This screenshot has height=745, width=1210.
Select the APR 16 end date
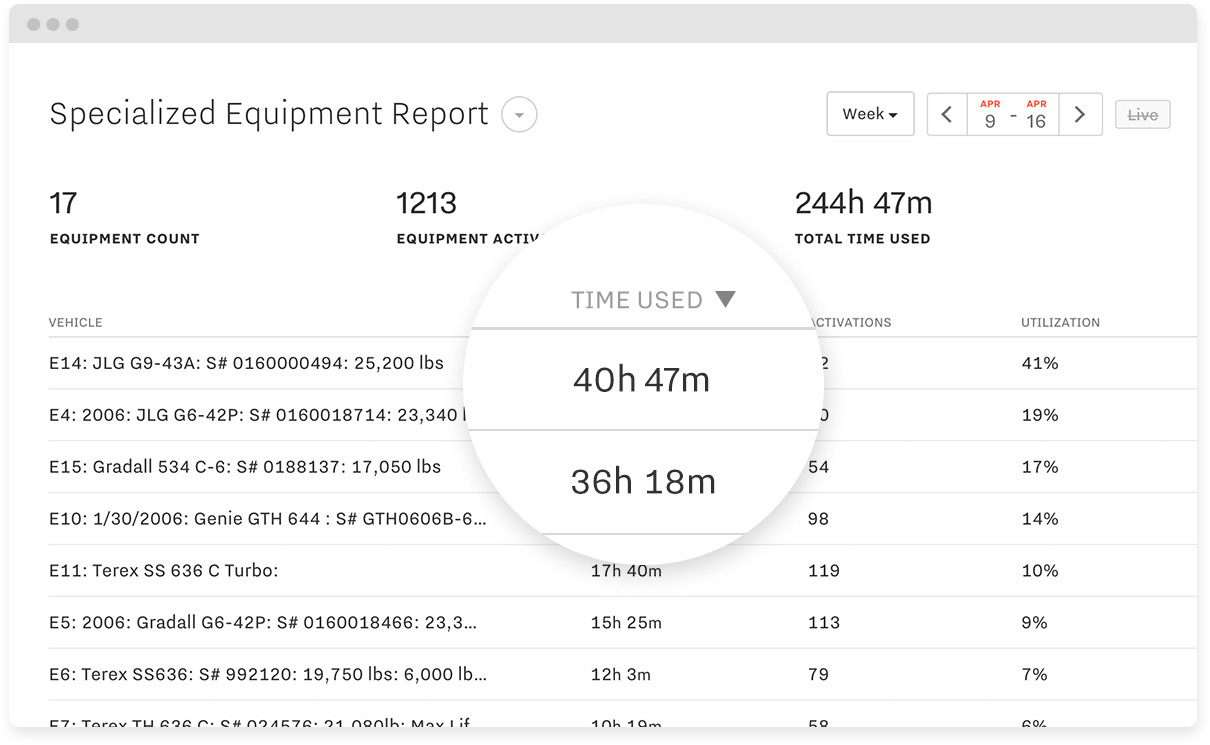(x=1036, y=114)
